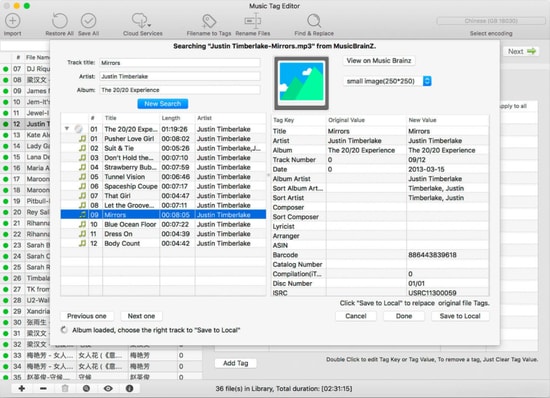
Task: Click the Track title input field
Action: tap(179, 63)
